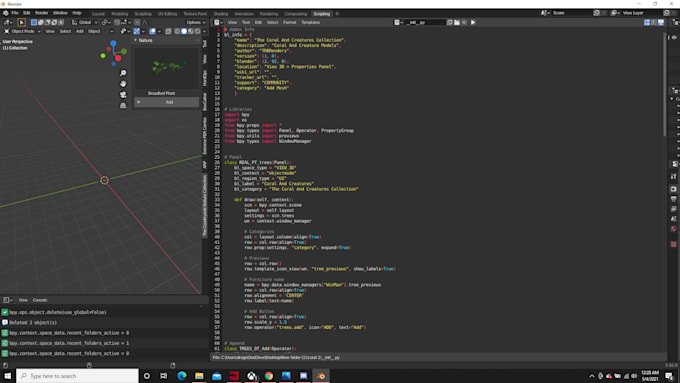Click the Windows taskbar search box

77,376
